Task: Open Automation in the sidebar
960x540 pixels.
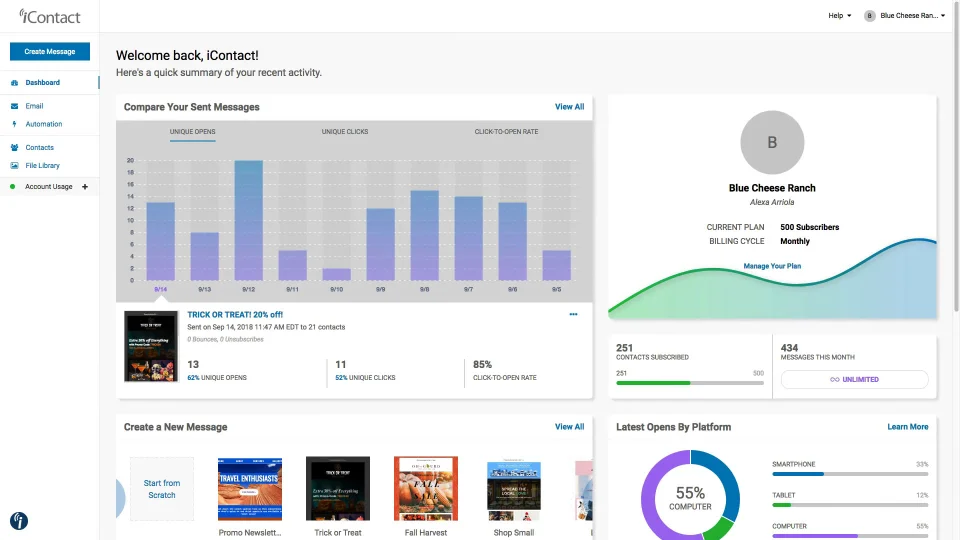Action: point(43,124)
